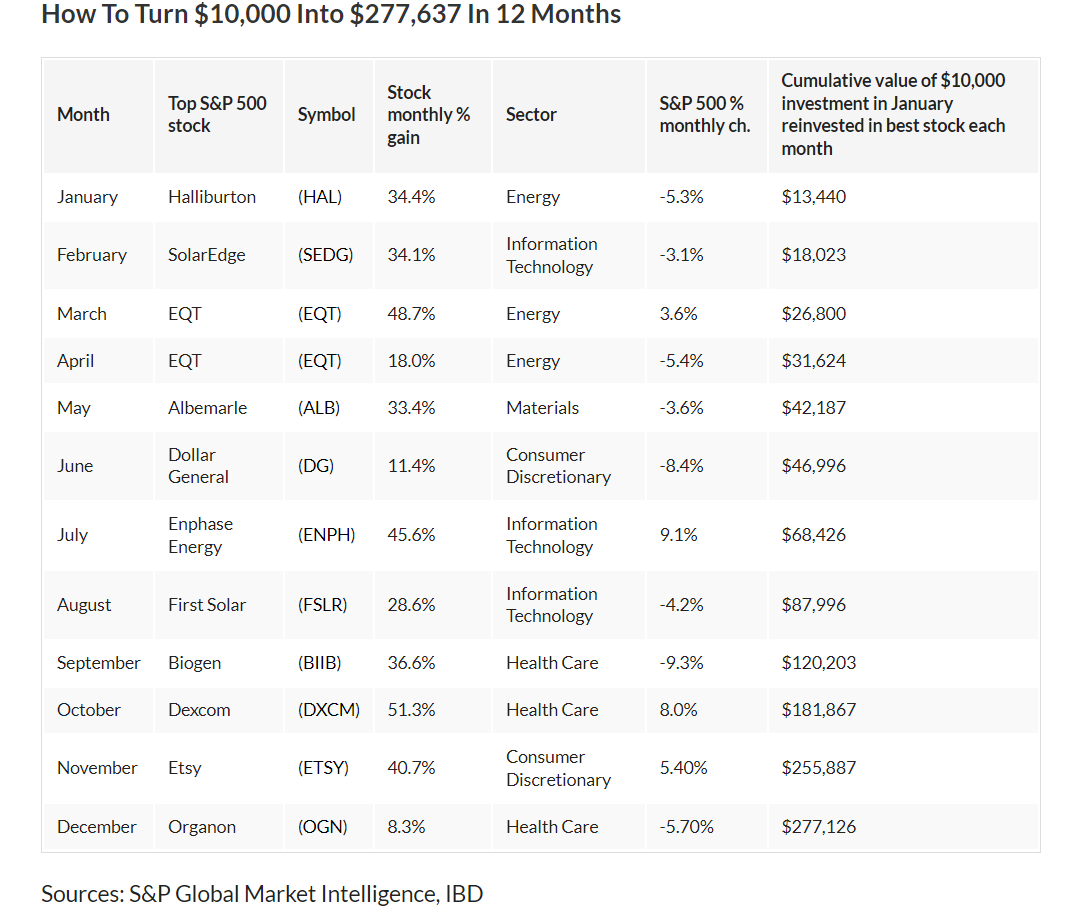Select the Biogen stock cell
Image resolution: width=1086 pixels, height=923 pixels.
click(195, 663)
